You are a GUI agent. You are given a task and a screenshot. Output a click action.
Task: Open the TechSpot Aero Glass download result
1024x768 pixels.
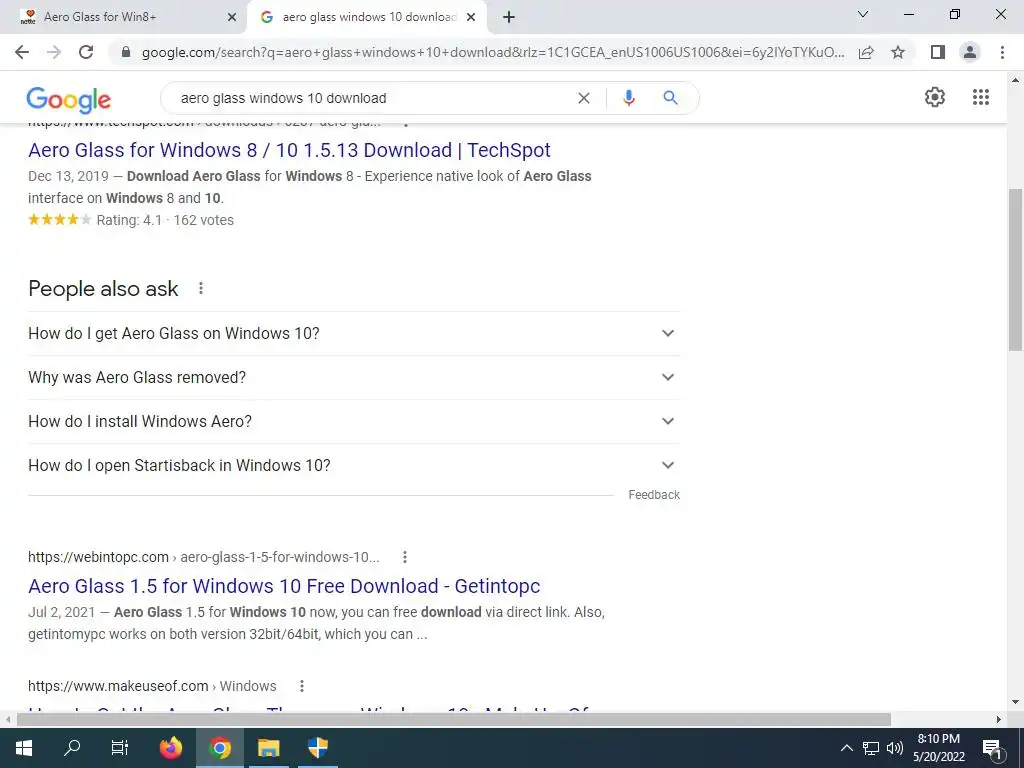(x=289, y=150)
